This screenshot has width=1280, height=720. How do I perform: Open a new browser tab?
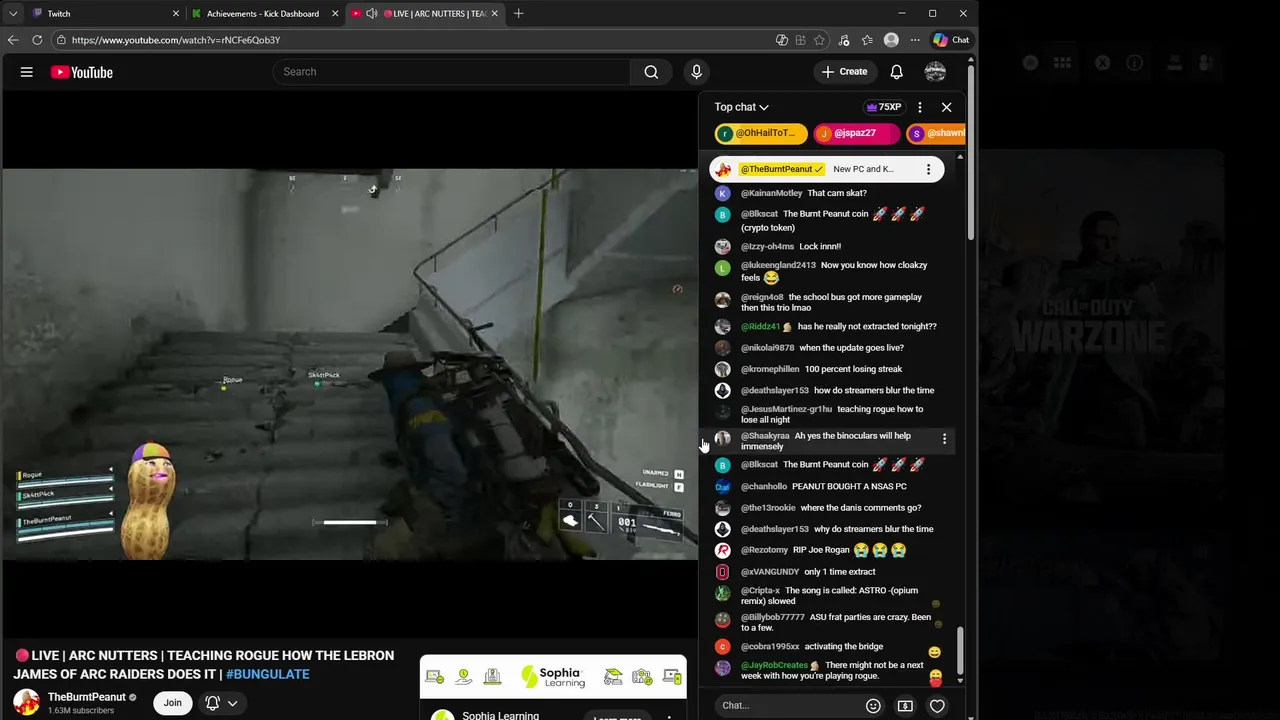pos(518,14)
